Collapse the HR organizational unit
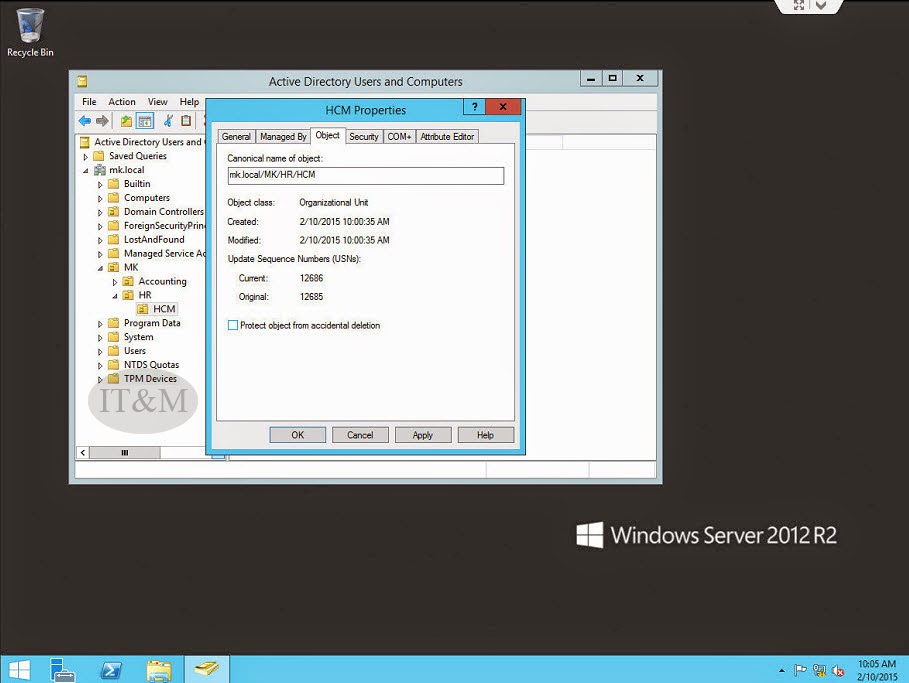This screenshot has height=683, width=909. tap(113, 295)
